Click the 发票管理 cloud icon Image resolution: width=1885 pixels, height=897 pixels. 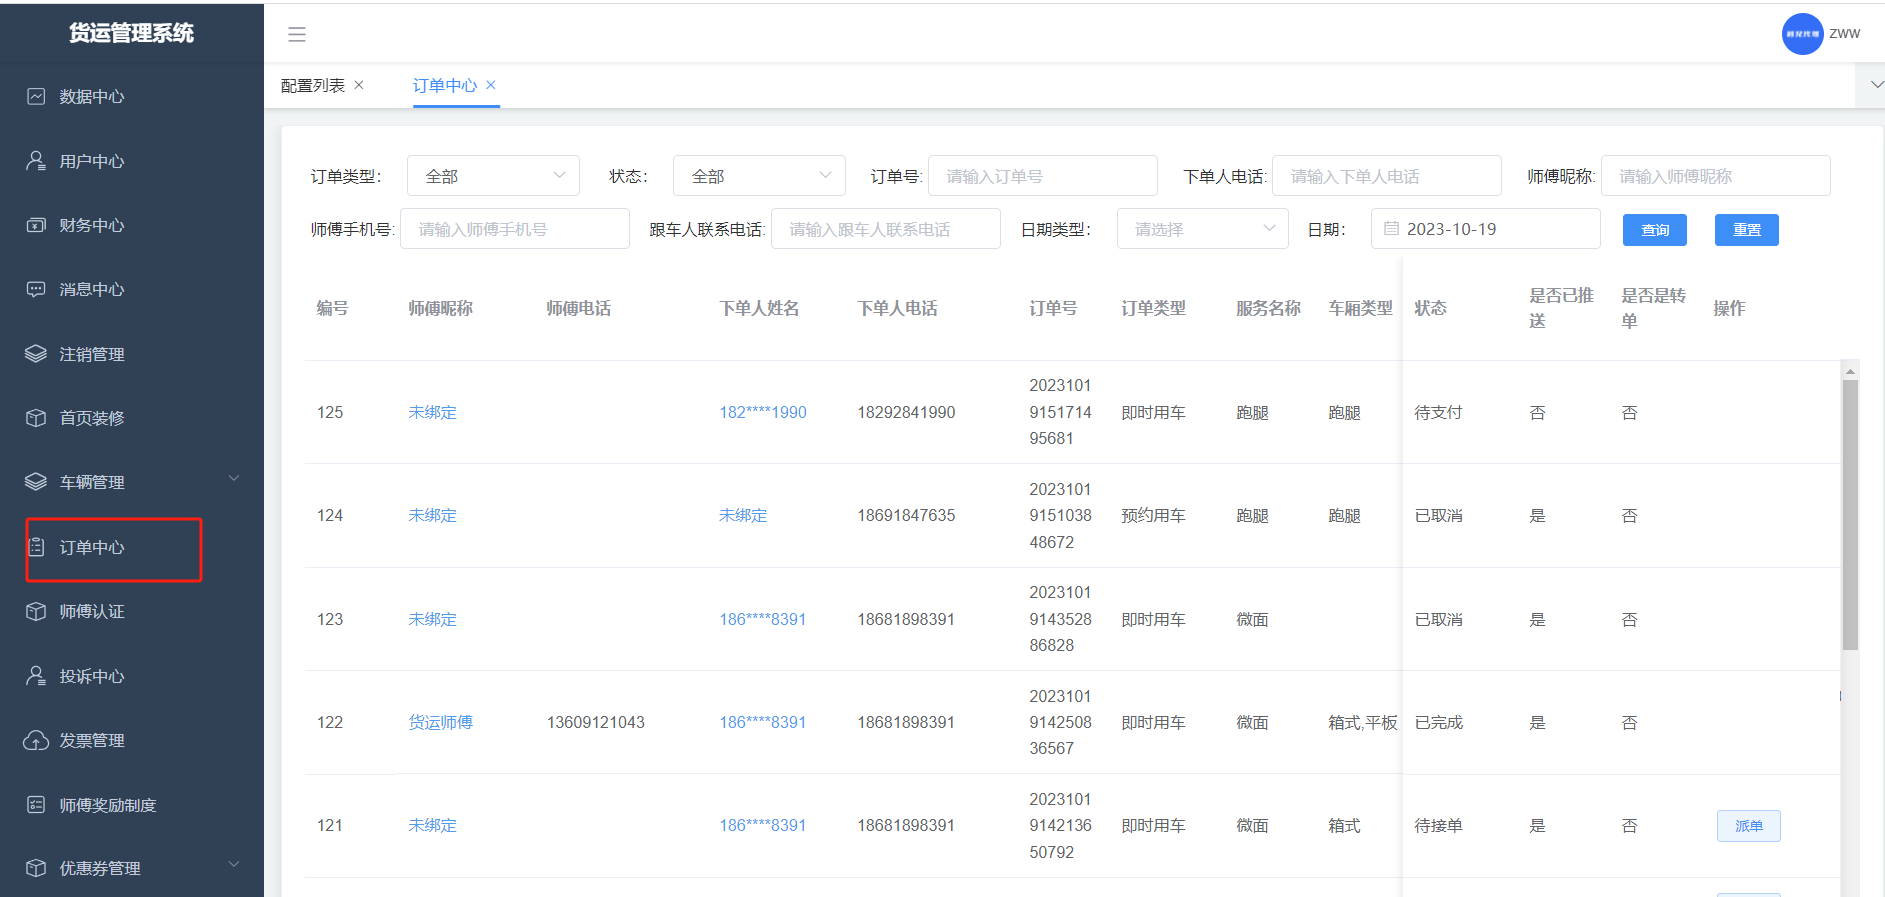(36, 740)
